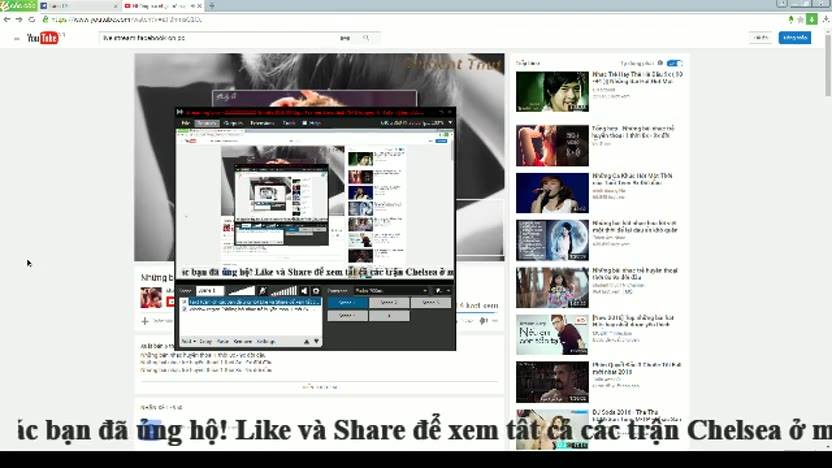Open a new browser tab with plus button
Viewport: 832px width, 468px height.
pyautogui.click(x=212, y=6)
